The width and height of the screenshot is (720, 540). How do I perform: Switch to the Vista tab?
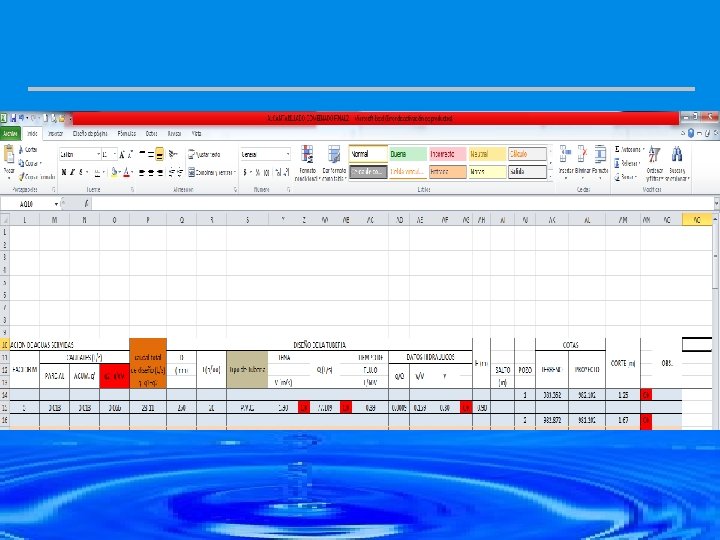[x=197, y=134]
